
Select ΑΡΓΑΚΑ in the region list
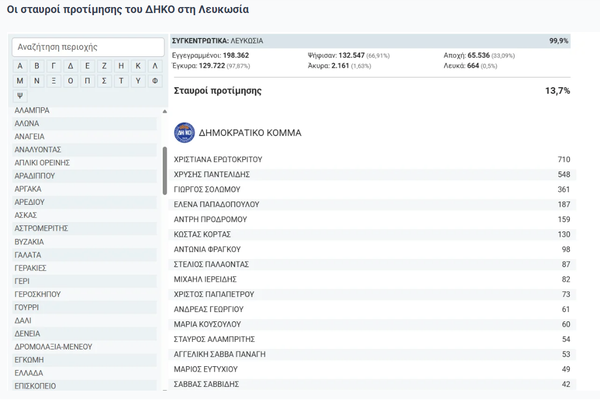click(x=85, y=189)
